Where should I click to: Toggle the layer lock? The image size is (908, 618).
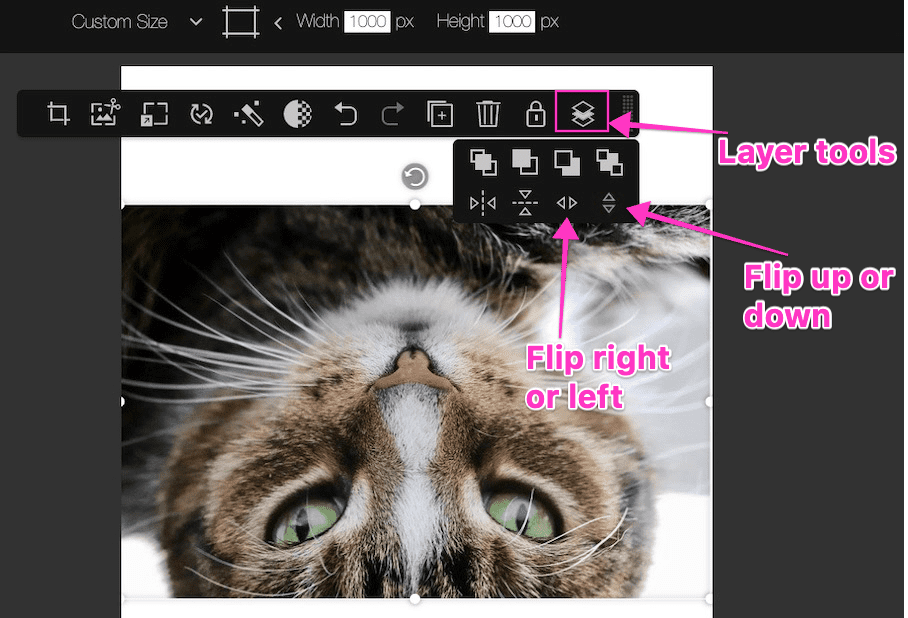[535, 114]
